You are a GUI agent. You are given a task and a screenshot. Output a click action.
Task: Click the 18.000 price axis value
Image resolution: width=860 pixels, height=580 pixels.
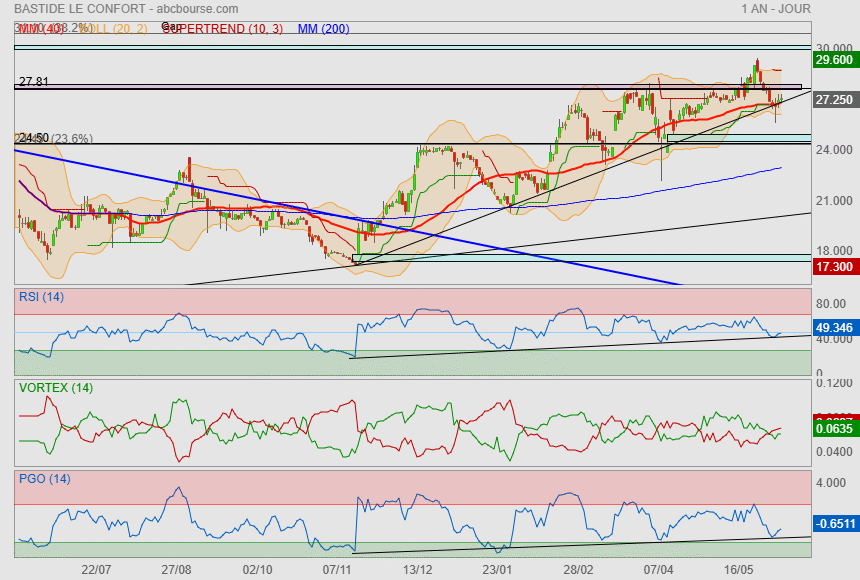tap(834, 251)
